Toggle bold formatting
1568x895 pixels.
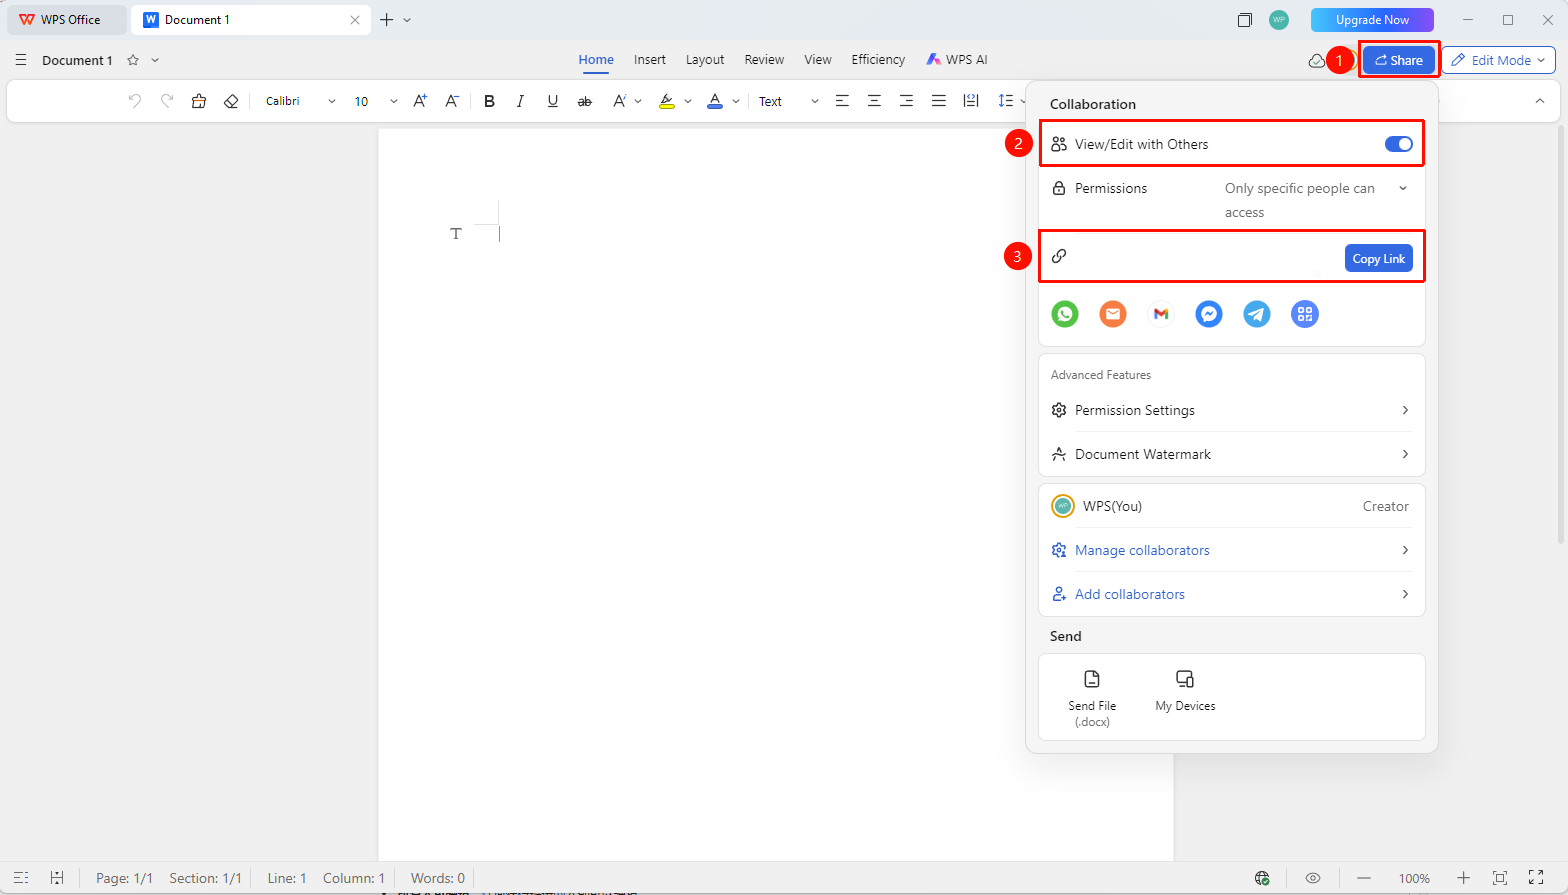489,101
